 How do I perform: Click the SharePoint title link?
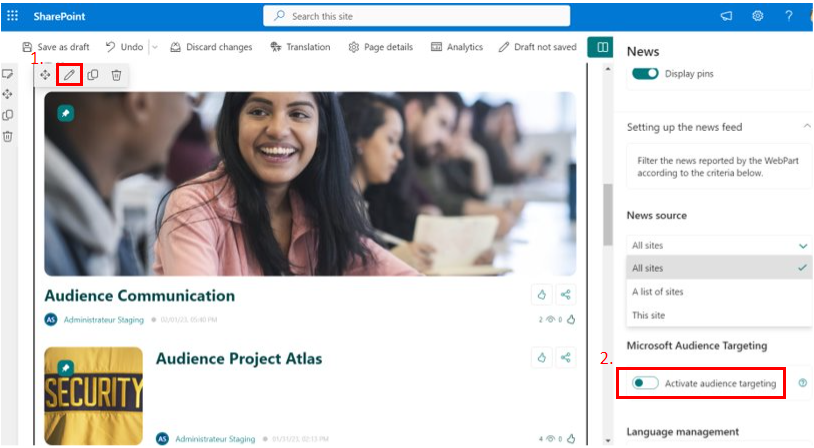pyautogui.click(x=59, y=17)
